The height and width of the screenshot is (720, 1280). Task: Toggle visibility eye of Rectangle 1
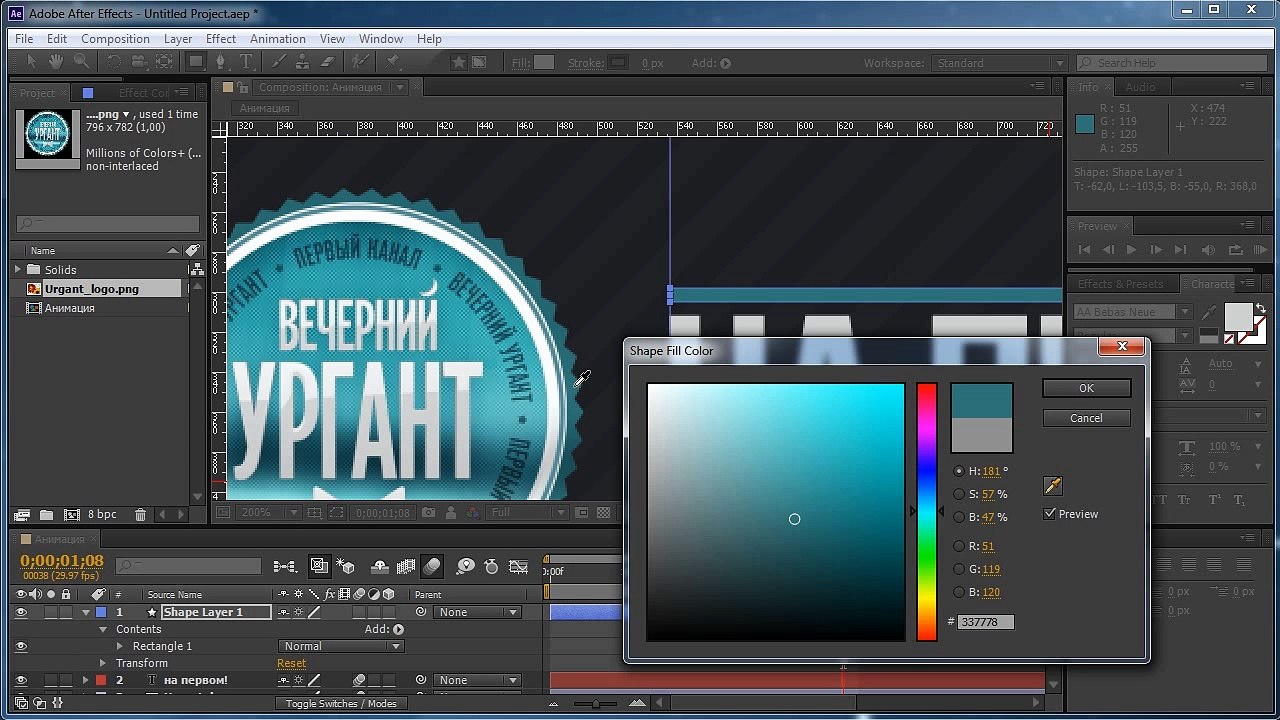pos(21,646)
